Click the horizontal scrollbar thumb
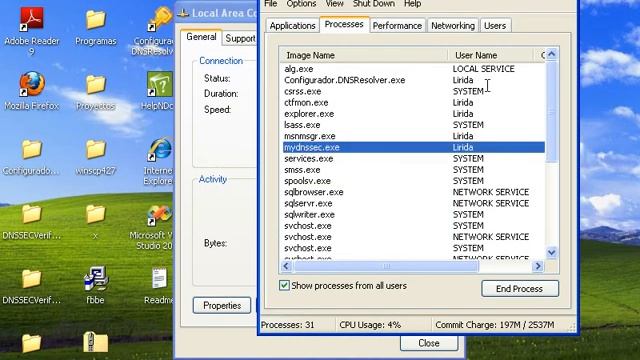The width and height of the screenshot is (640, 360). coord(386,266)
